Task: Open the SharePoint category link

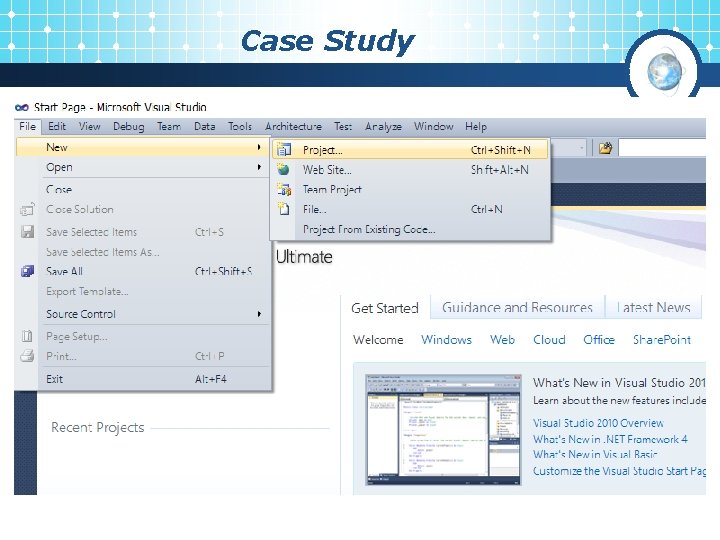Action: (x=662, y=339)
